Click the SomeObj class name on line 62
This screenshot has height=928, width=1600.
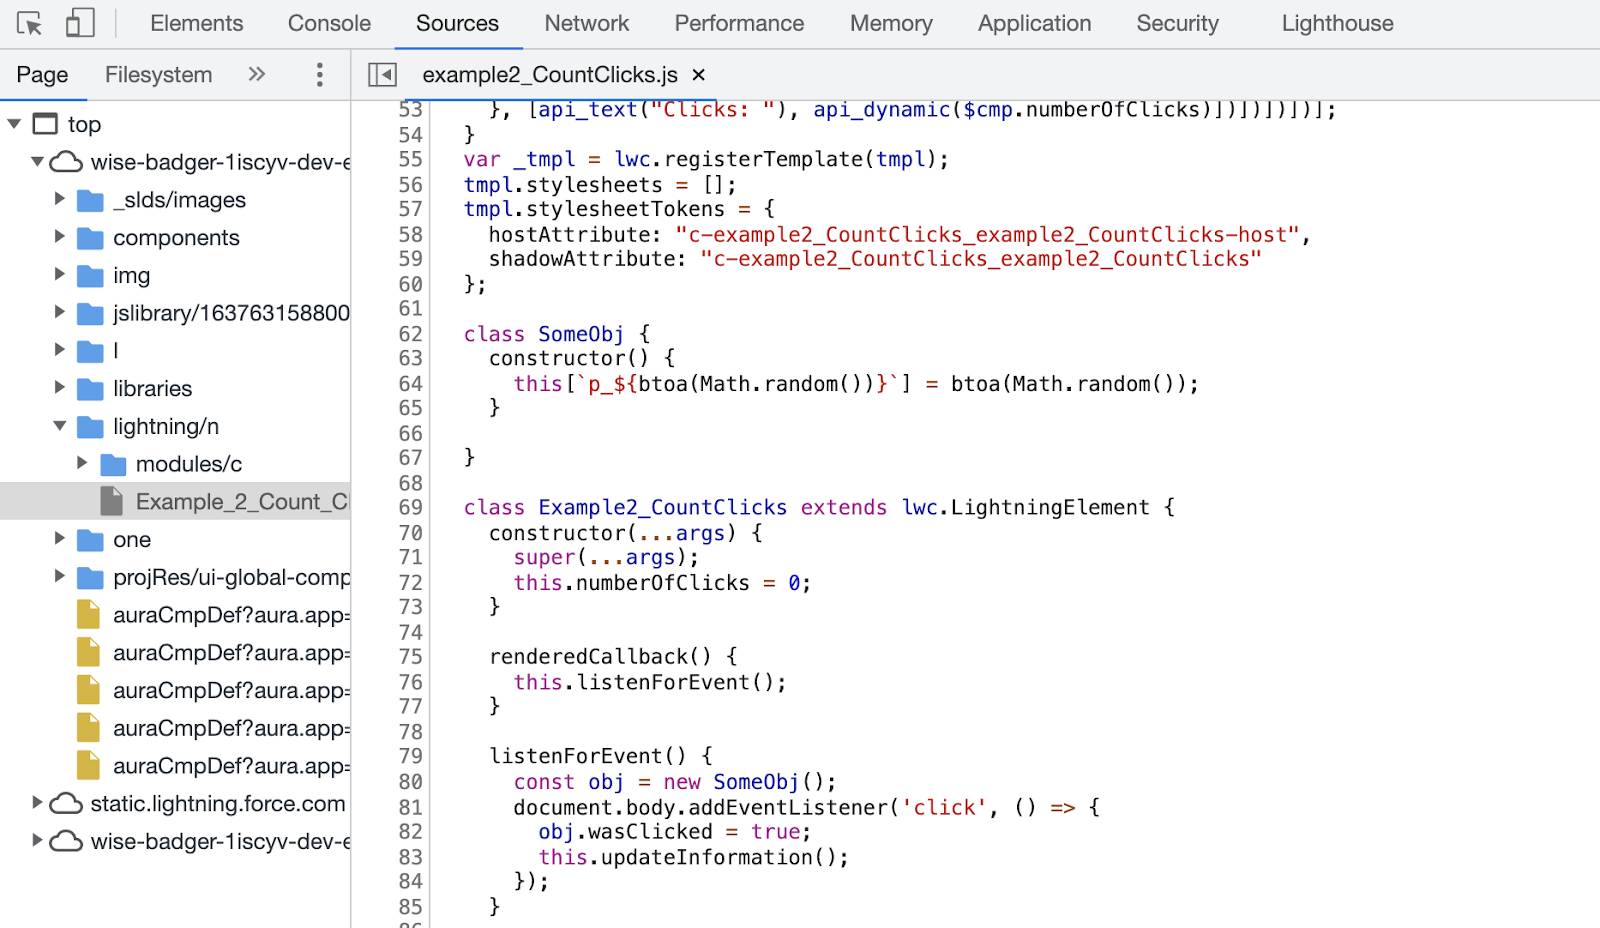tap(581, 333)
